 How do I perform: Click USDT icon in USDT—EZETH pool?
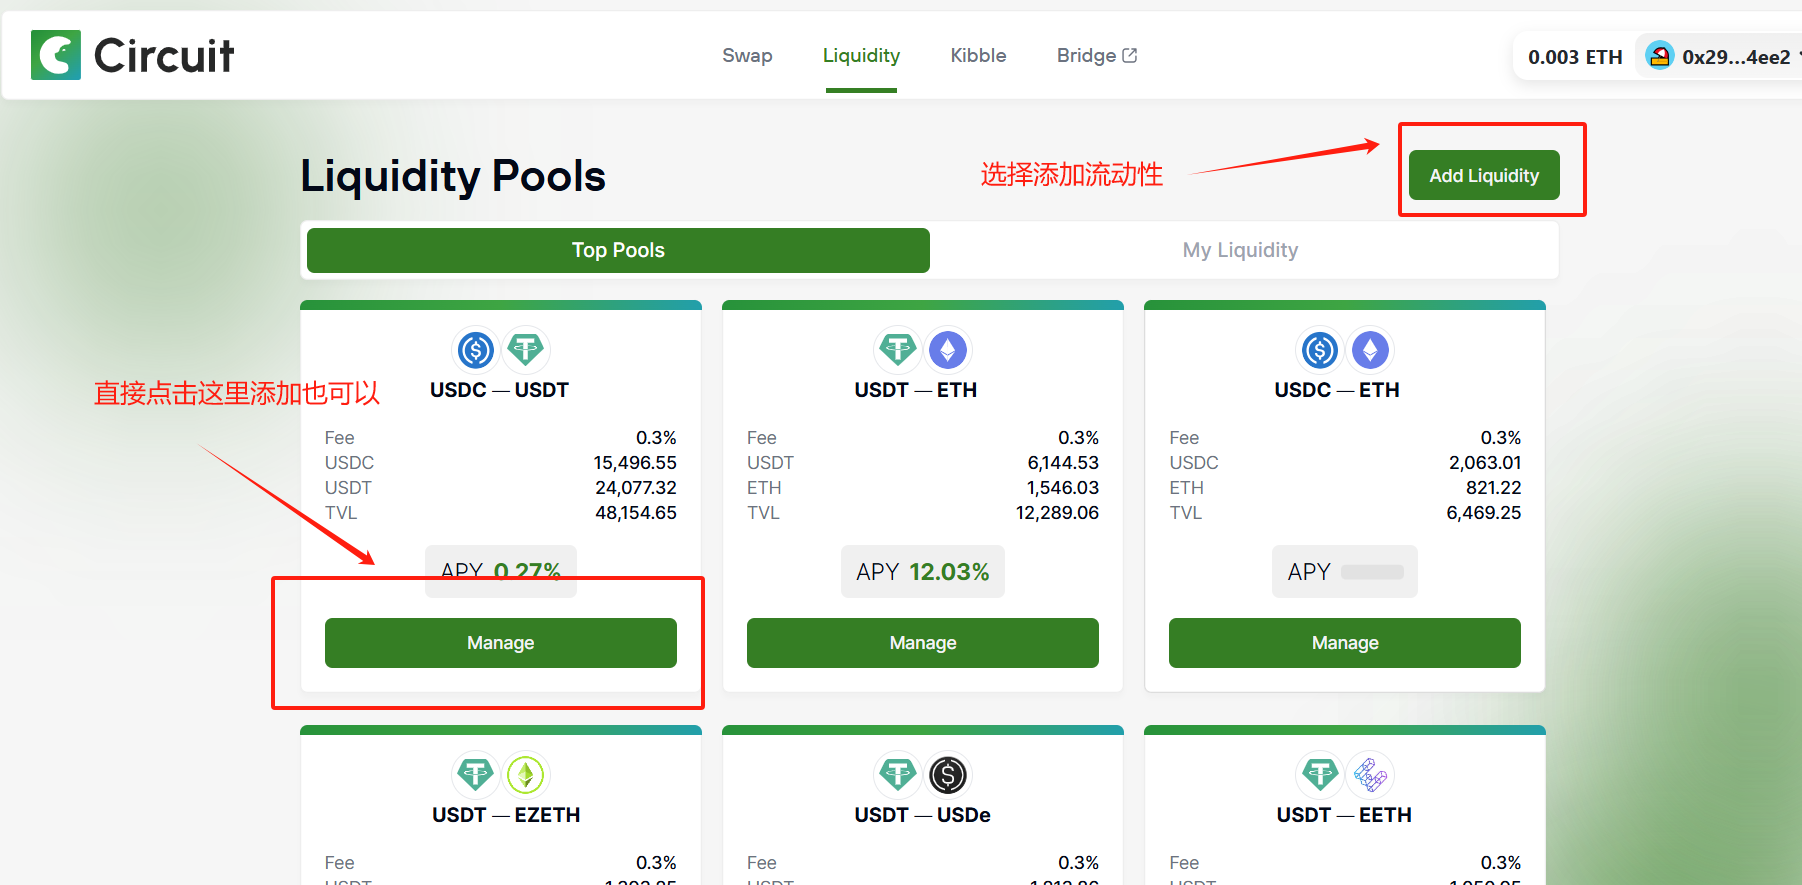coord(476,775)
